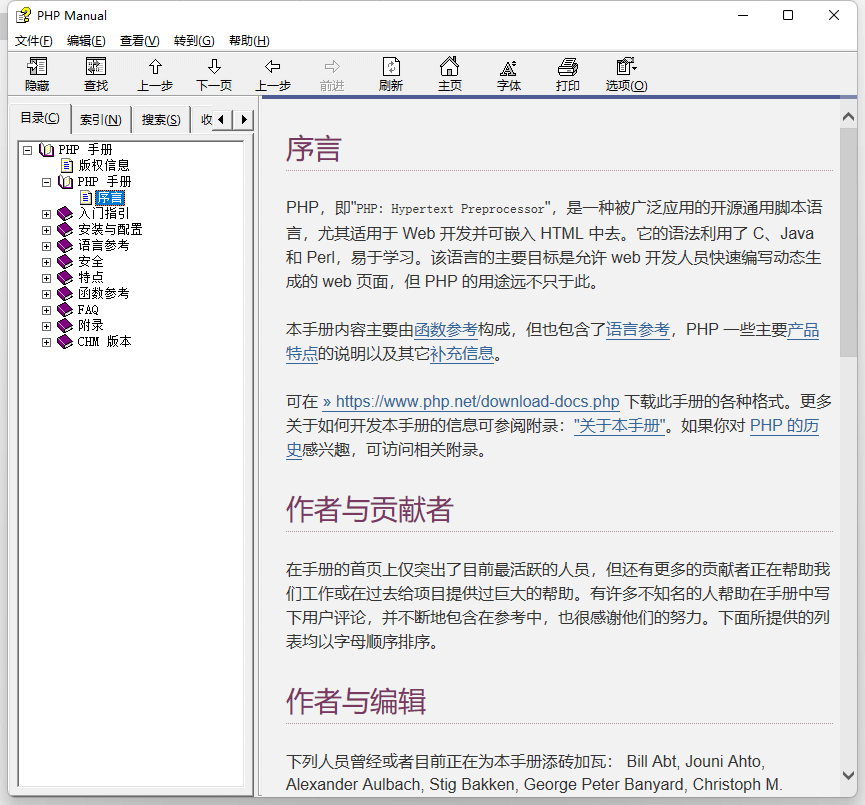Switch to the 搜索 tab

pyautogui.click(x=160, y=119)
